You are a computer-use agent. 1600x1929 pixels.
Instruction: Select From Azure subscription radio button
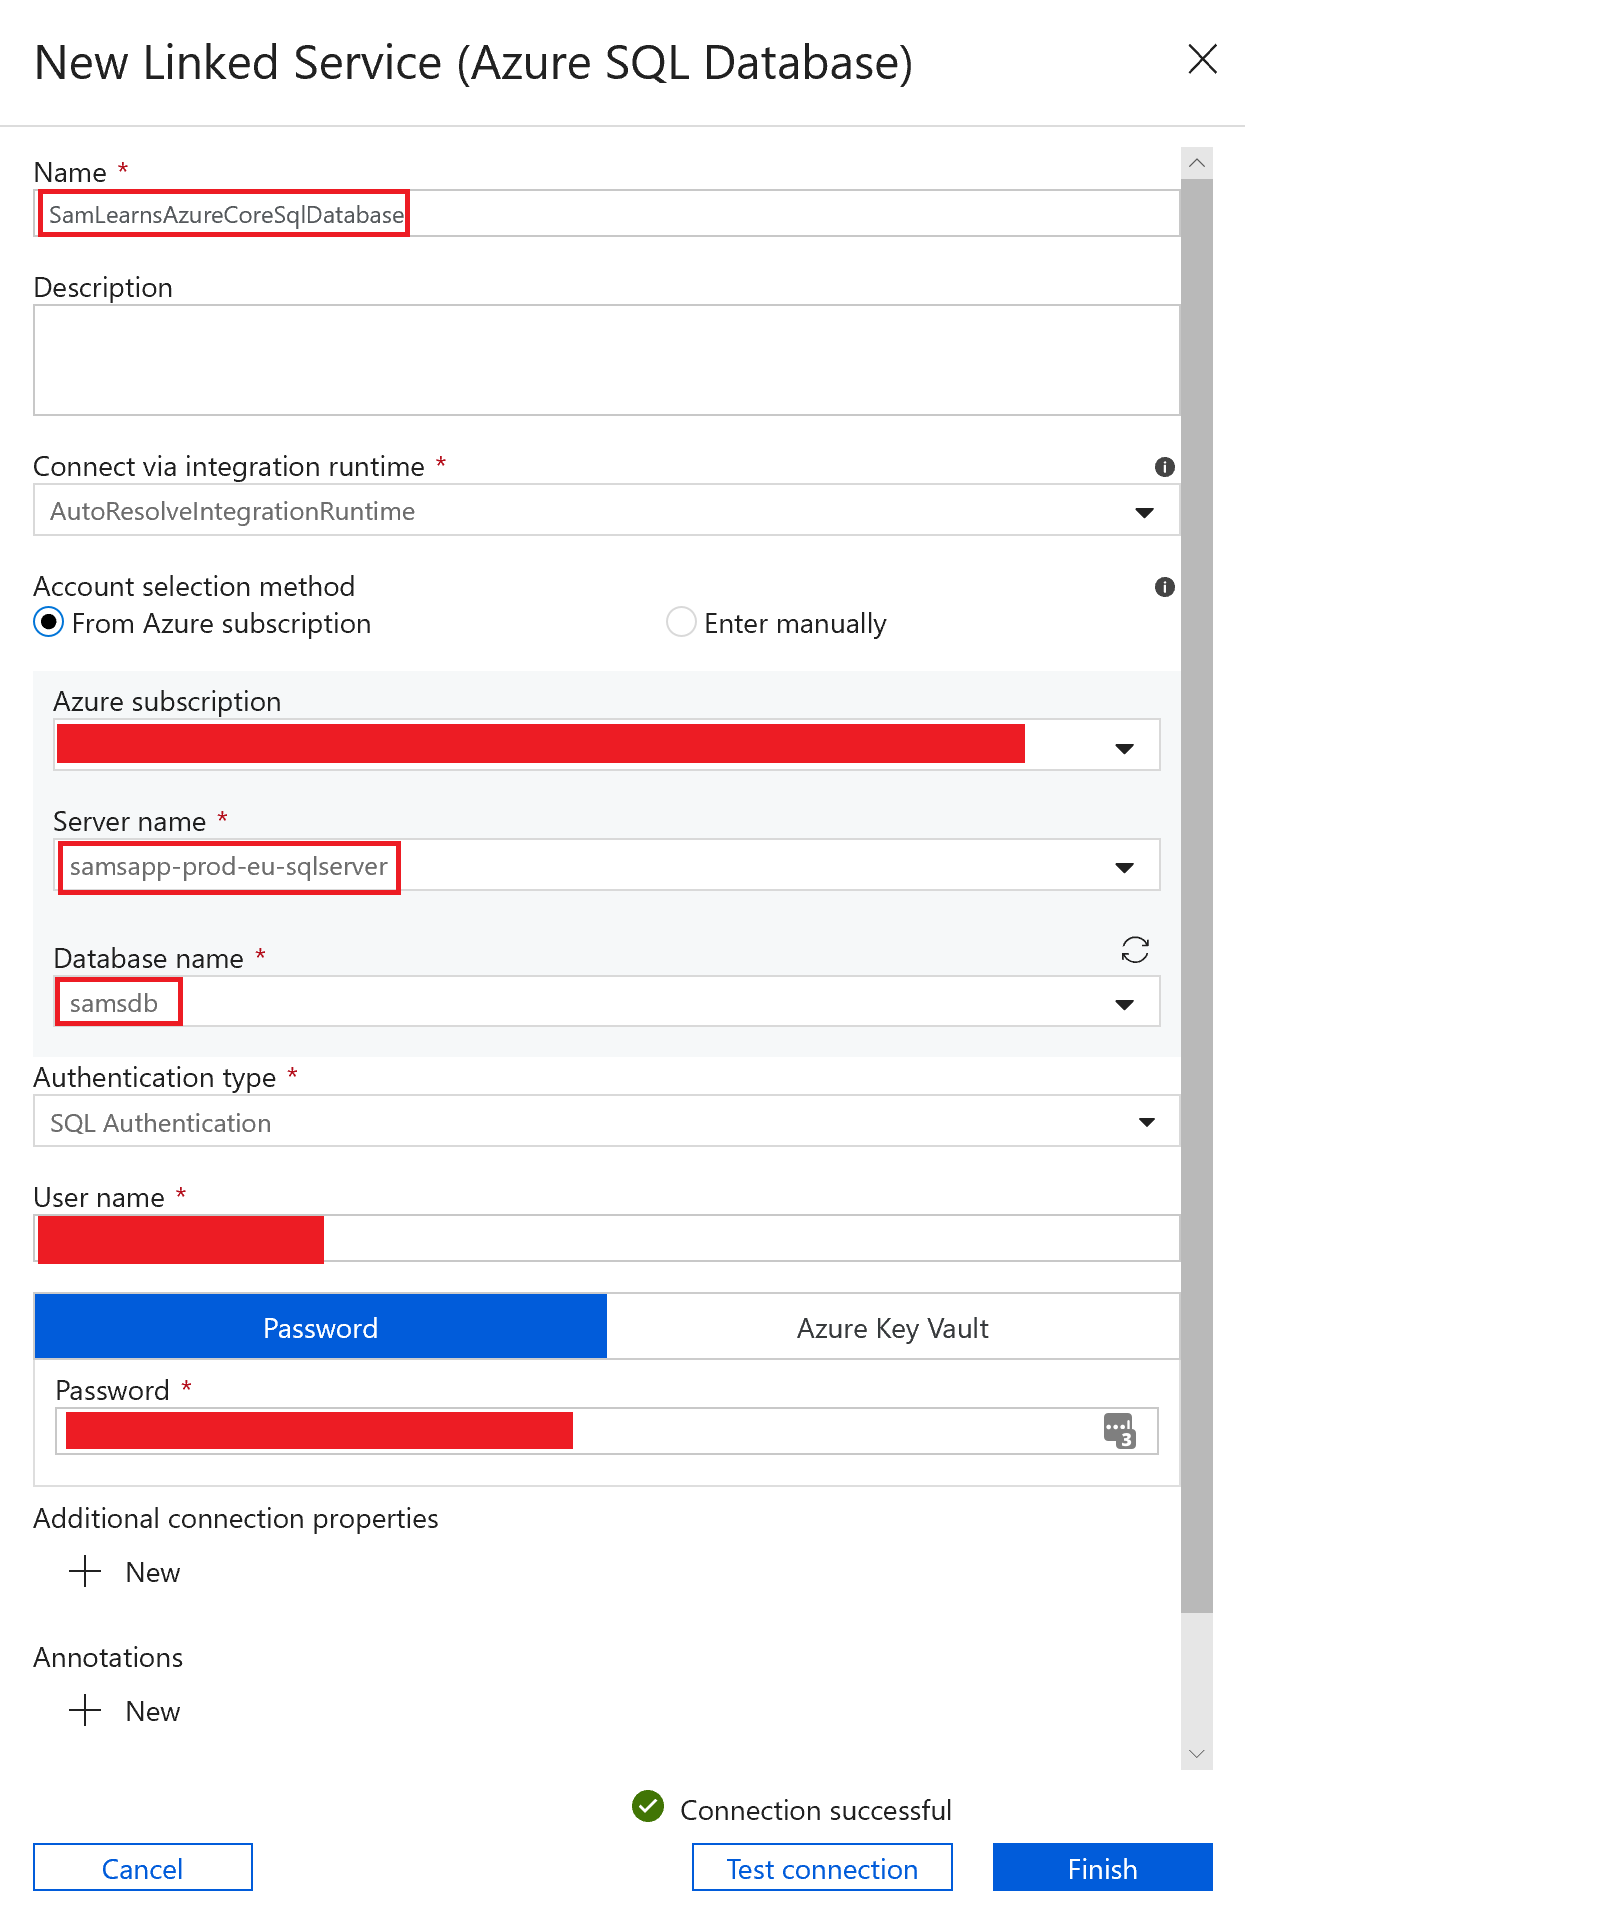coord(49,622)
